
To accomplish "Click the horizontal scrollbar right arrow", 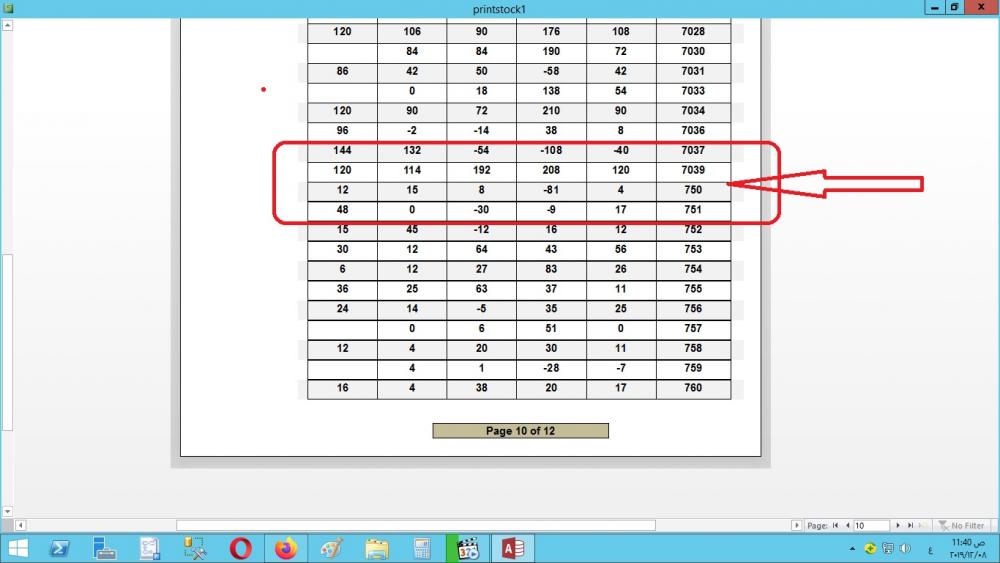I will [796, 525].
